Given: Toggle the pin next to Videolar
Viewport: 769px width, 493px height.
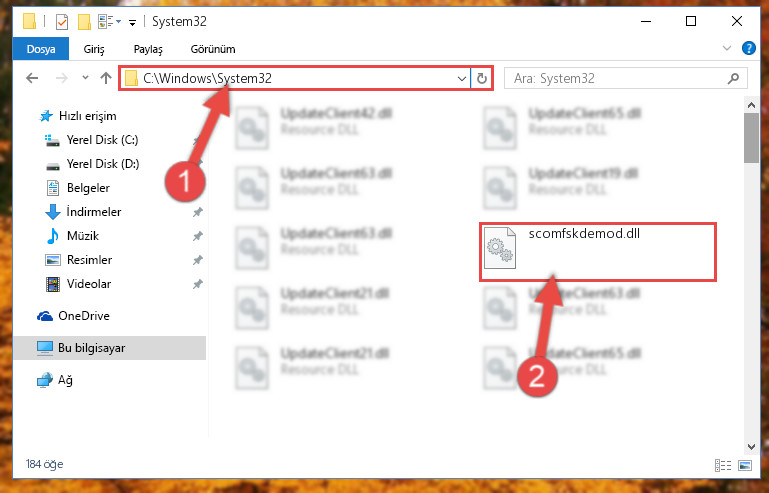Looking at the screenshot, I should coord(197,284).
